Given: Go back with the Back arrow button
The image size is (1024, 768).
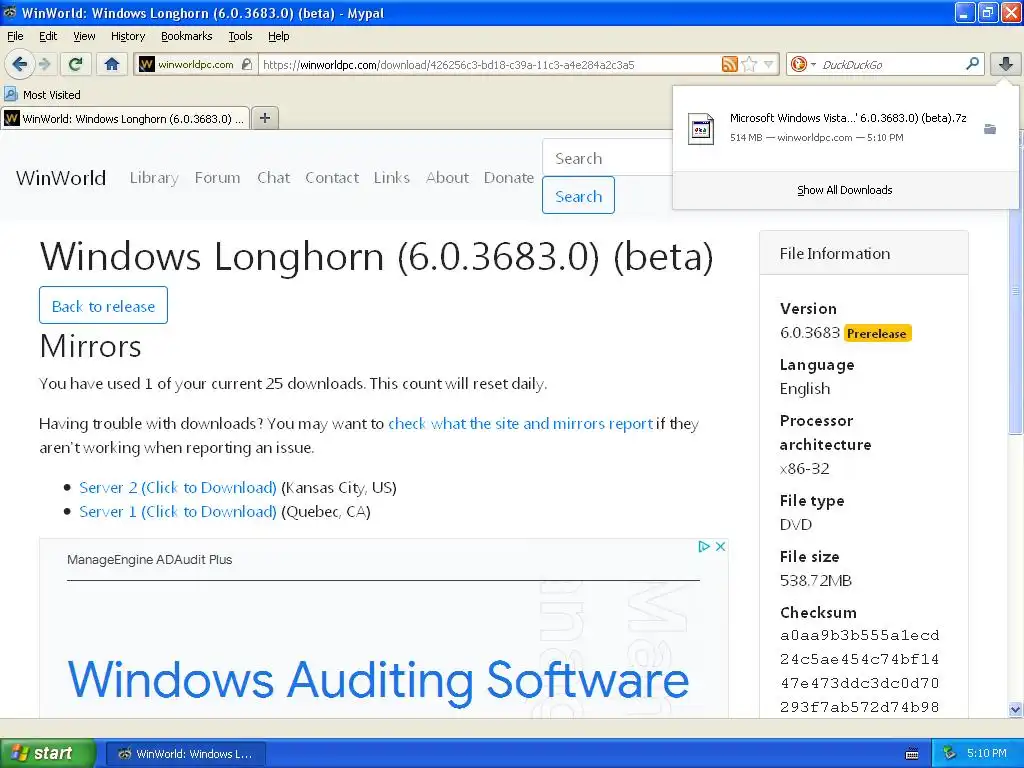Looking at the screenshot, I should 19,64.
